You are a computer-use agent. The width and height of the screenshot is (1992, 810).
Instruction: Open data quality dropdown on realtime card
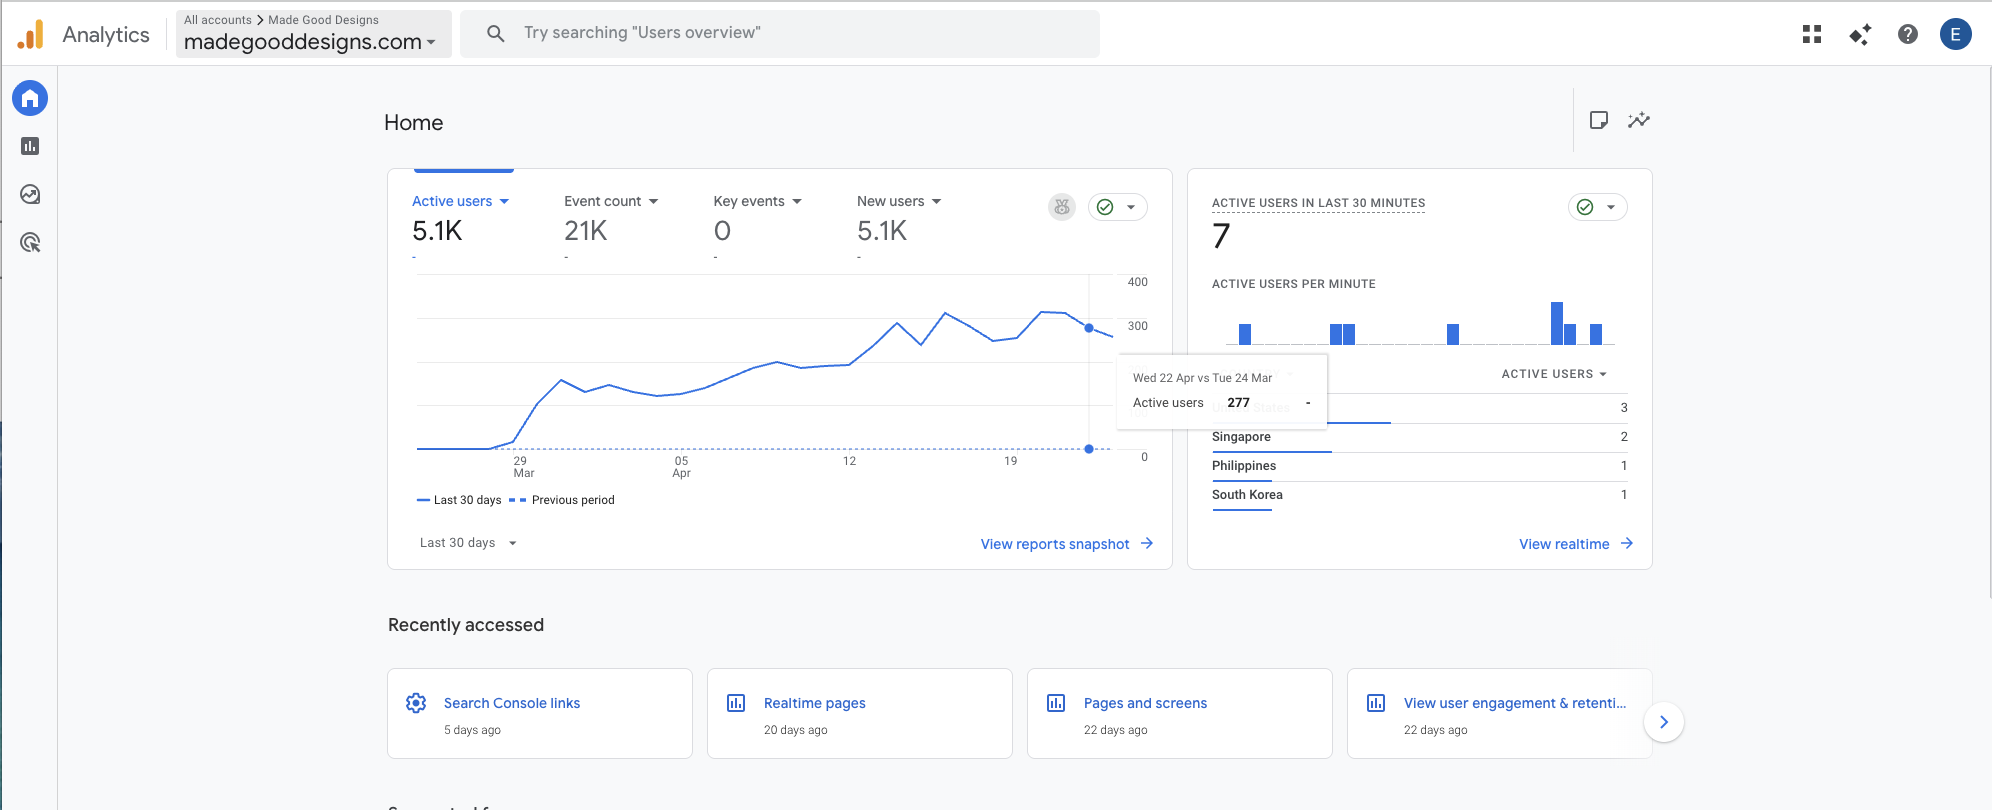tap(1598, 207)
